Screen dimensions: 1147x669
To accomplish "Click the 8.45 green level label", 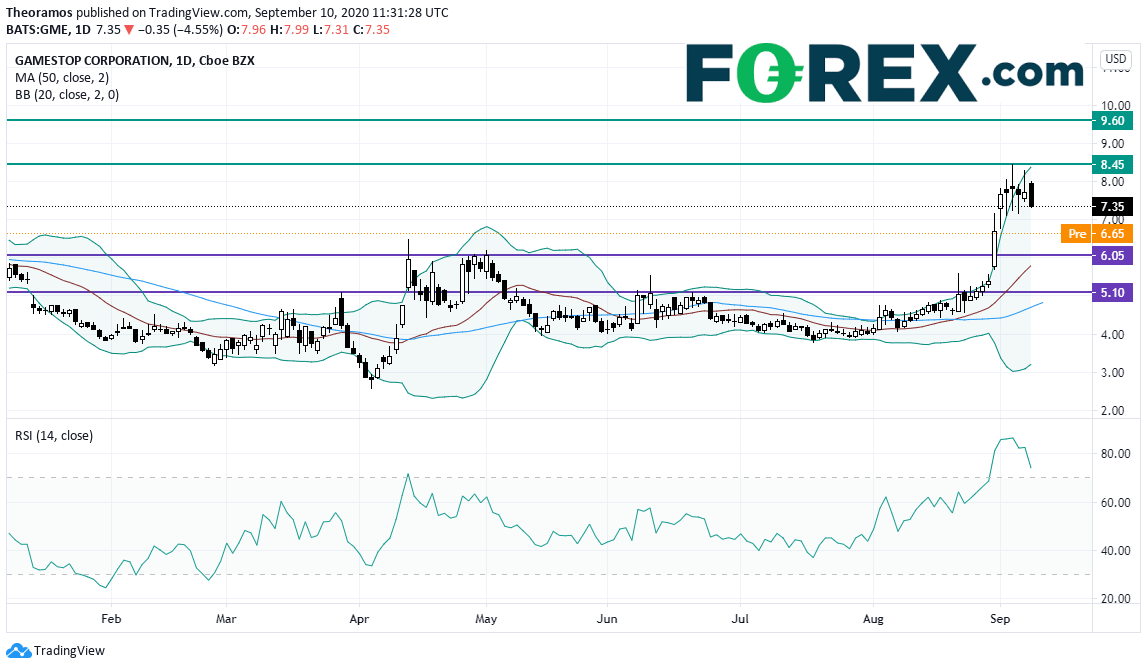I will pyautogui.click(x=1112, y=165).
